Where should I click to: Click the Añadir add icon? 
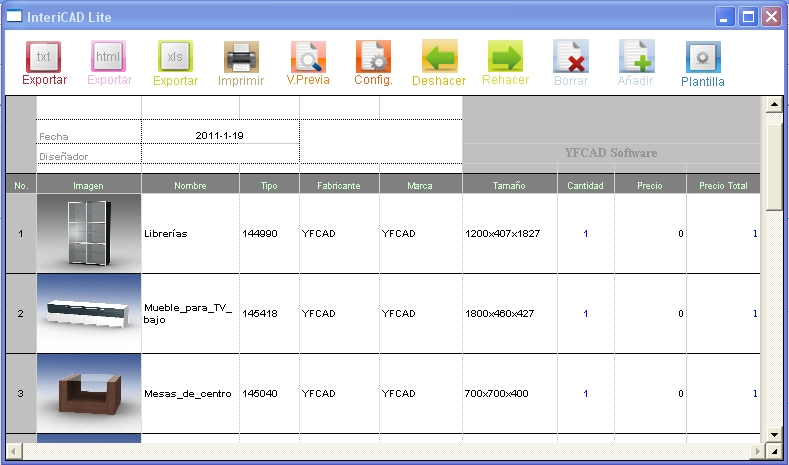[636, 63]
